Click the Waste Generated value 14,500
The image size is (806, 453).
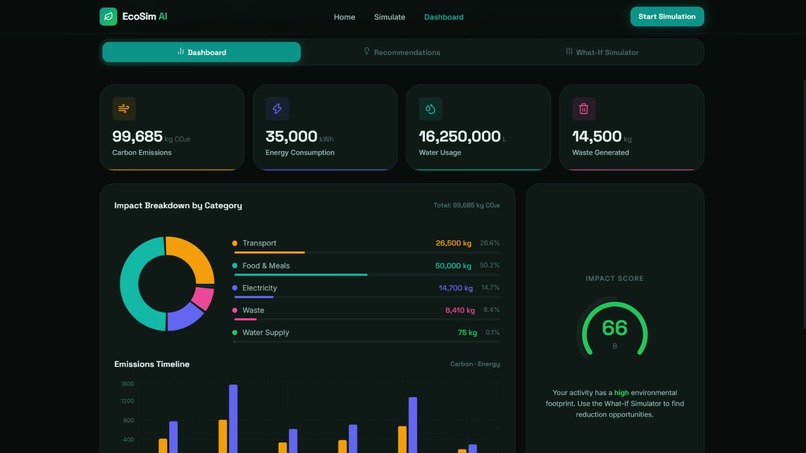[597, 136]
